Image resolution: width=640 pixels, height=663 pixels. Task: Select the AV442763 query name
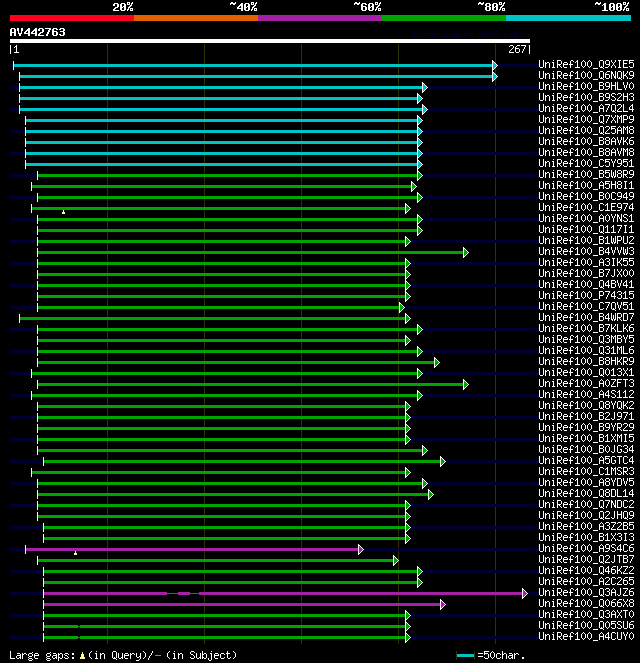38,32
